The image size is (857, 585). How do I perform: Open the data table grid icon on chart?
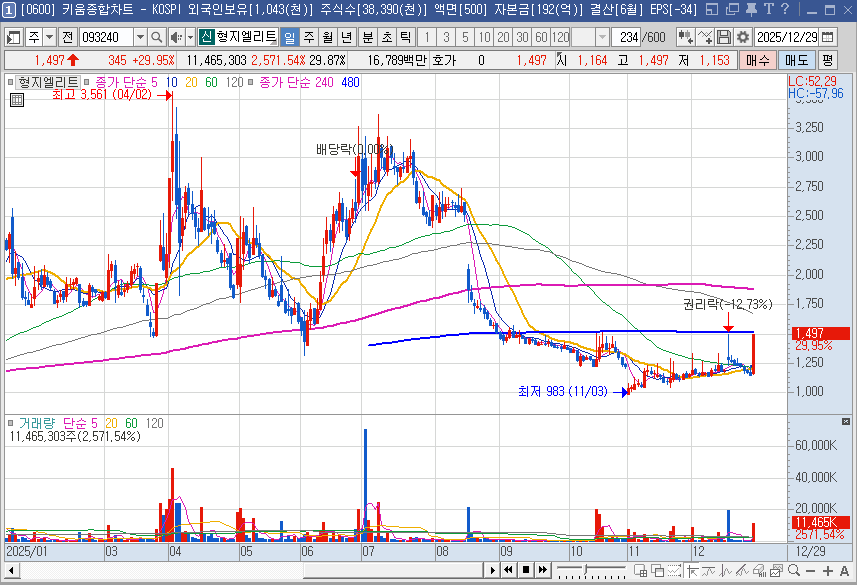tap(17, 100)
